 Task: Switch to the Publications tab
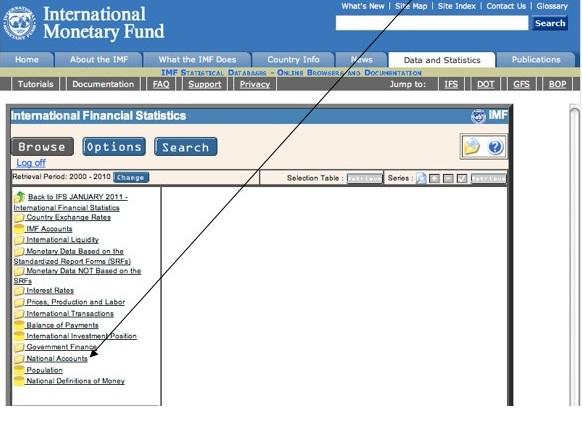536,59
